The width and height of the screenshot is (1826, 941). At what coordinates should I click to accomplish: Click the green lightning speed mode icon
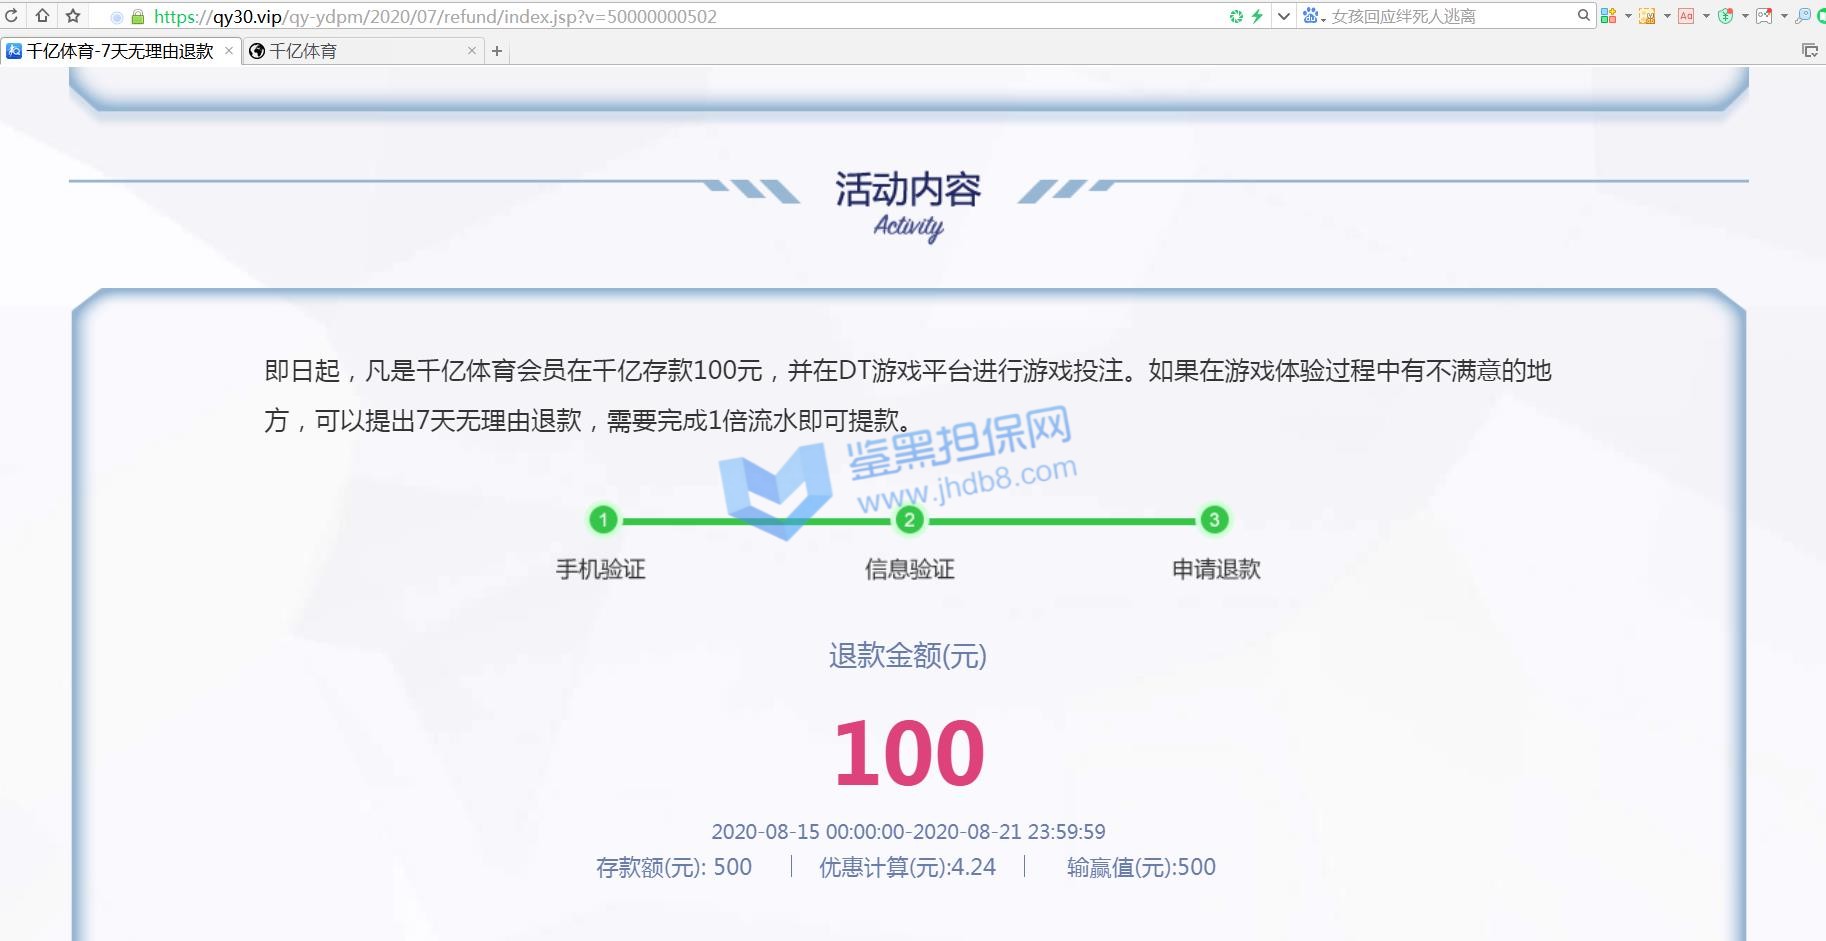tap(1257, 16)
